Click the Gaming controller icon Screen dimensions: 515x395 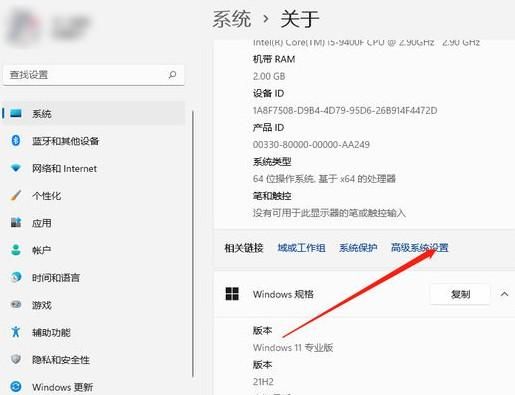tap(16, 304)
